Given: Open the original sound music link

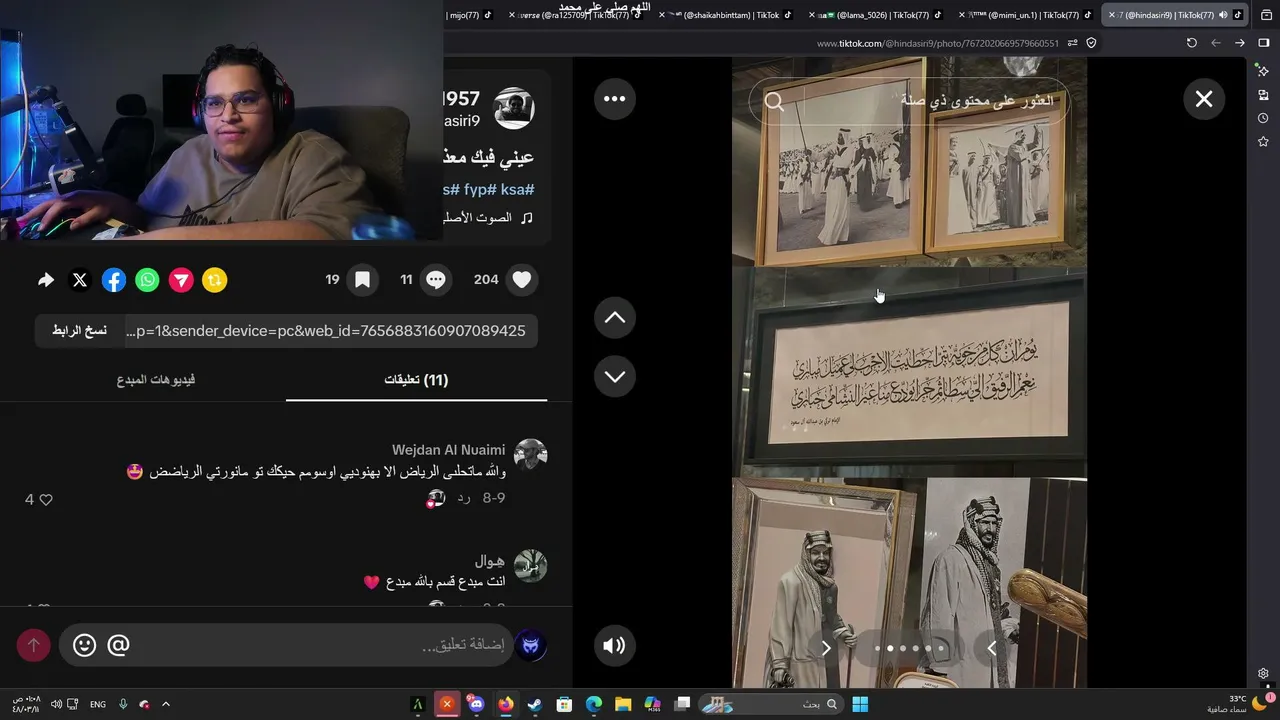Looking at the screenshot, I should (487, 217).
